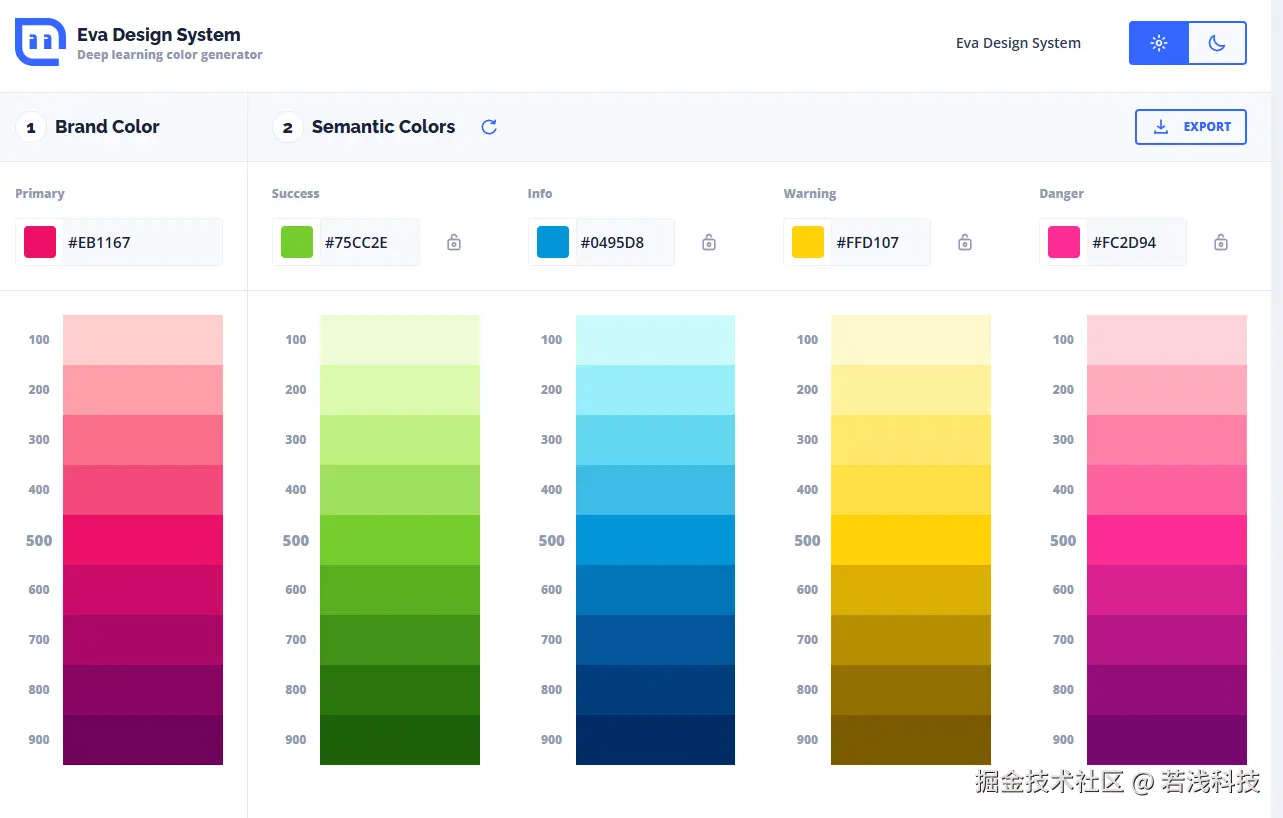Viewport: 1283px width, 818px height.
Task: Open the Eva Design System link
Action: [1018, 43]
